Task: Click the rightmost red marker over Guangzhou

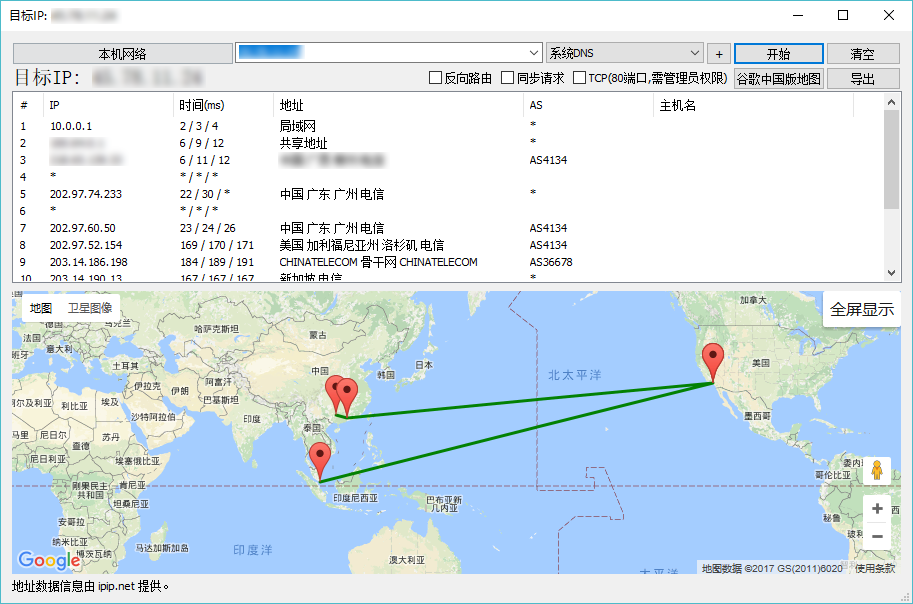Action: (348, 394)
